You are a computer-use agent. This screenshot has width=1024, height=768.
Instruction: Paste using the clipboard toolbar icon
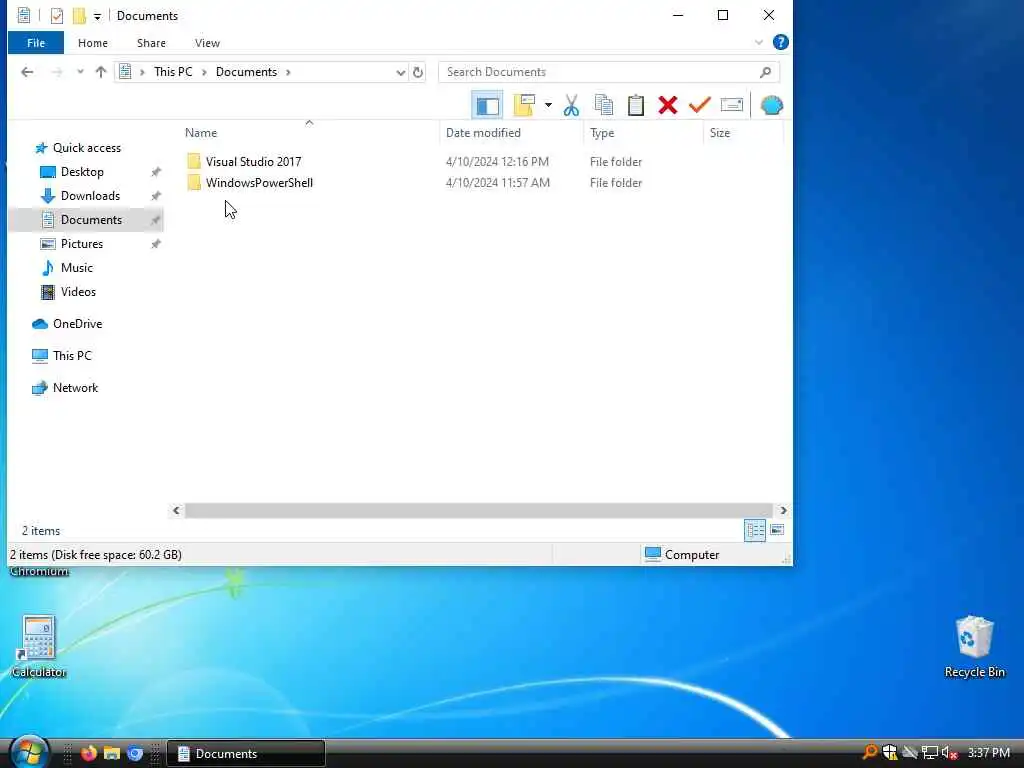coord(635,105)
